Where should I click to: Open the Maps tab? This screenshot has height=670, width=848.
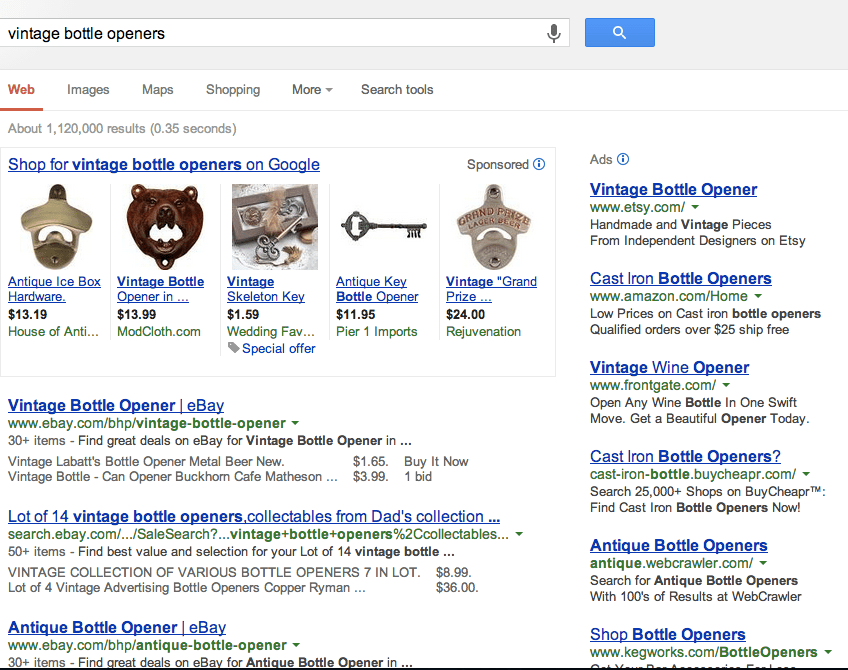point(157,89)
